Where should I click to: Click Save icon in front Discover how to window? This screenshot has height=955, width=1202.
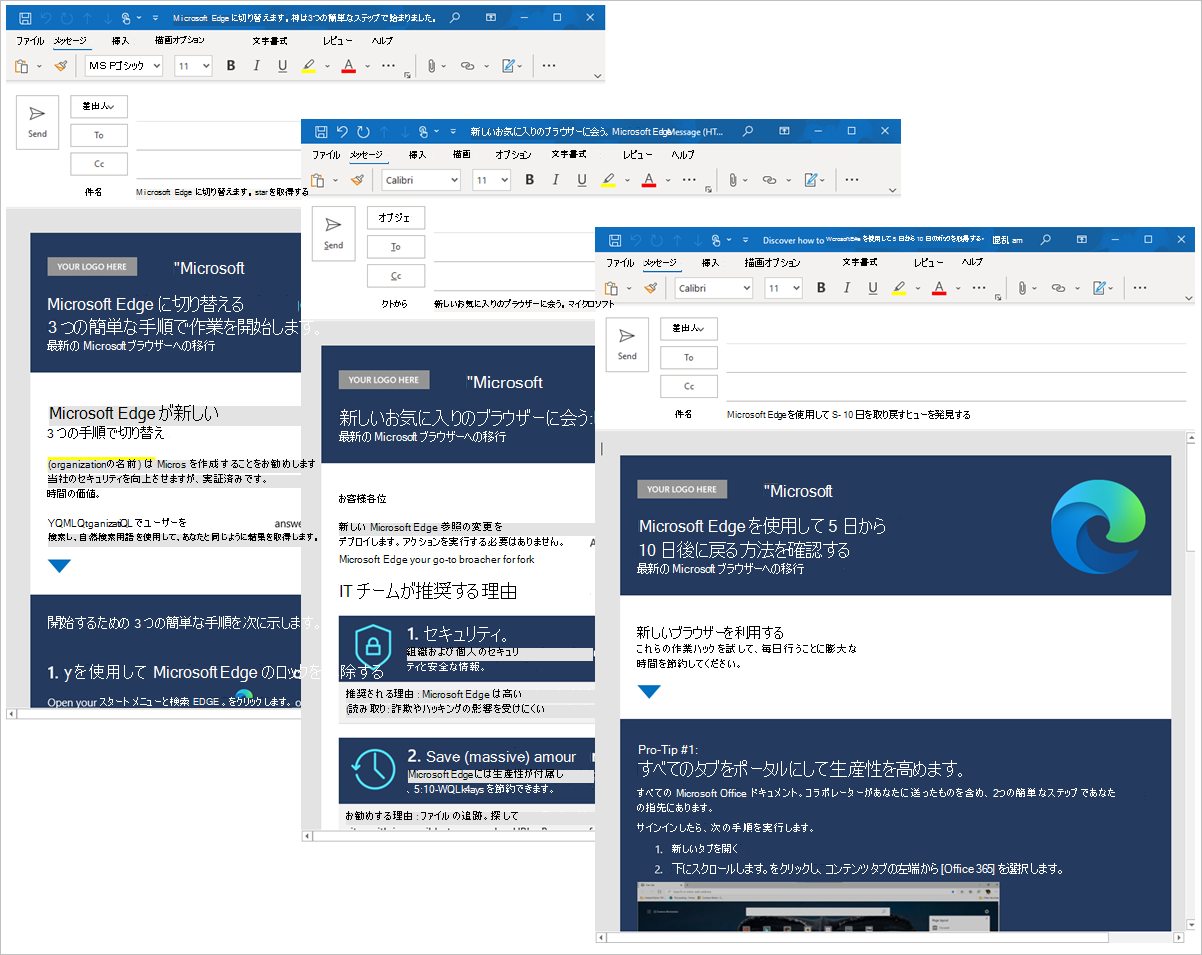point(615,240)
